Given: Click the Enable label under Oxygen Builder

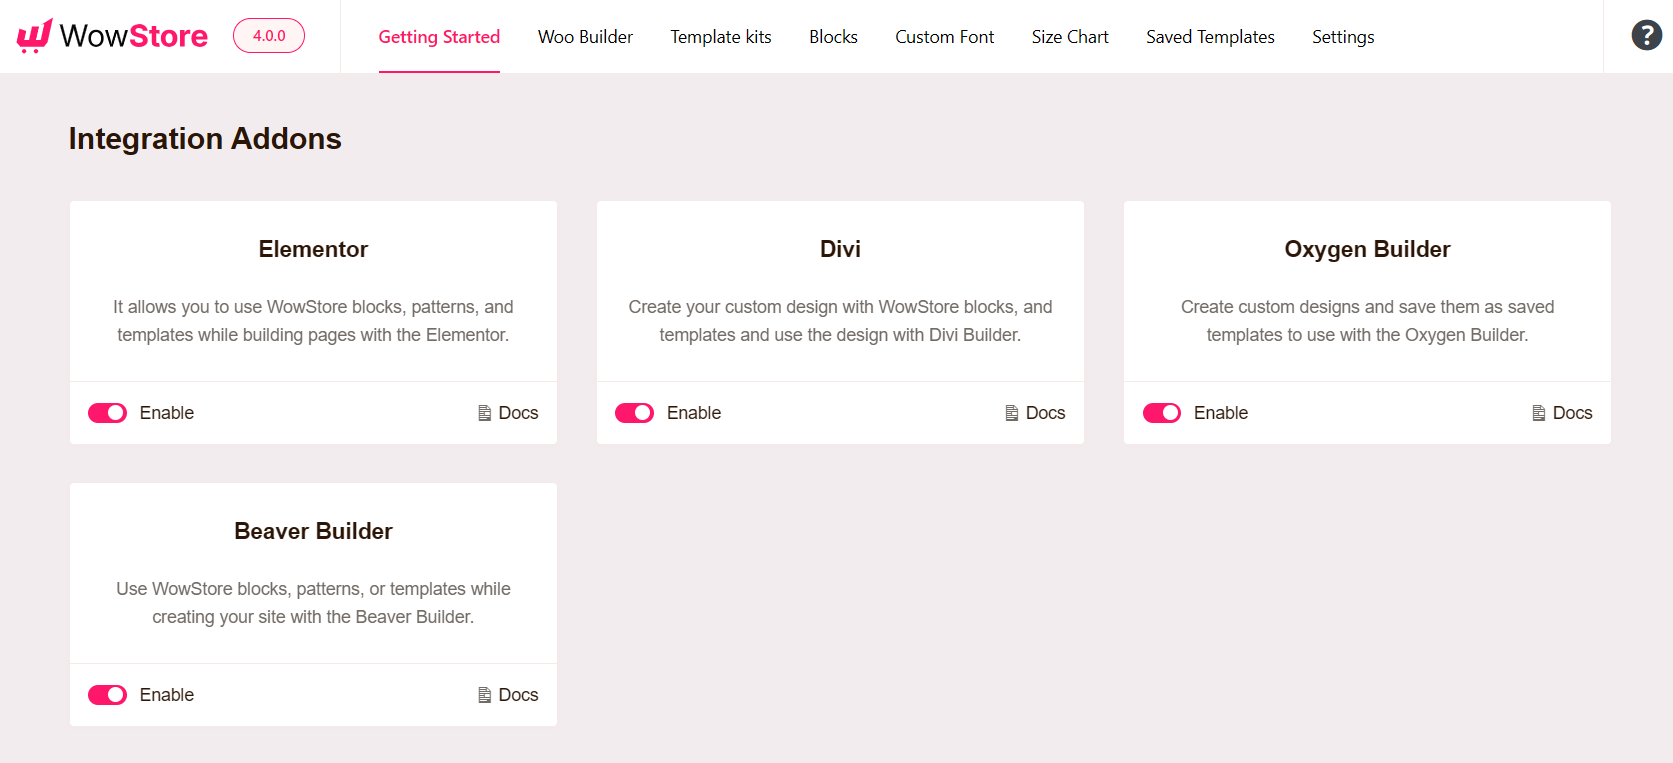Looking at the screenshot, I should click(x=1221, y=413).
